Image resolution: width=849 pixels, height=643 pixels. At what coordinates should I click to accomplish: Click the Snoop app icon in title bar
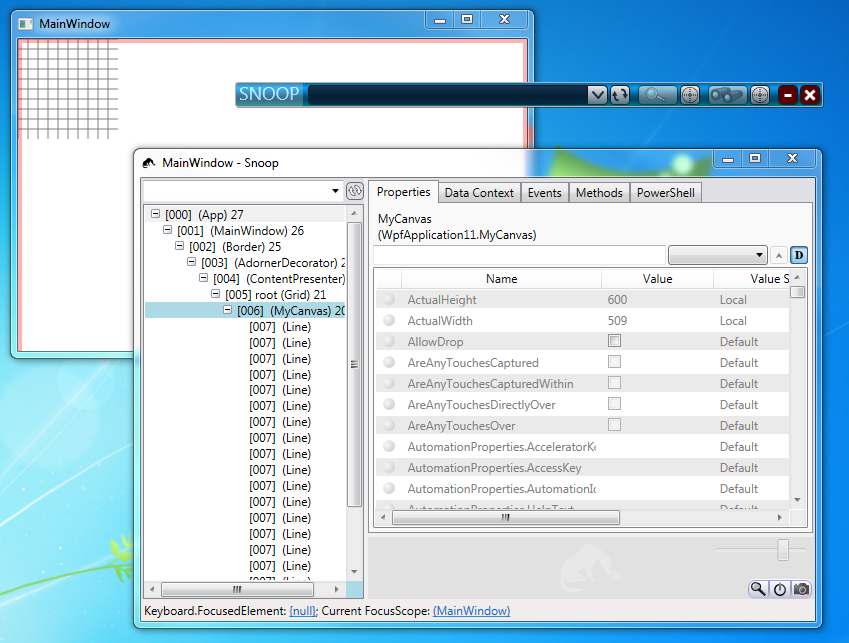click(x=149, y=162)
